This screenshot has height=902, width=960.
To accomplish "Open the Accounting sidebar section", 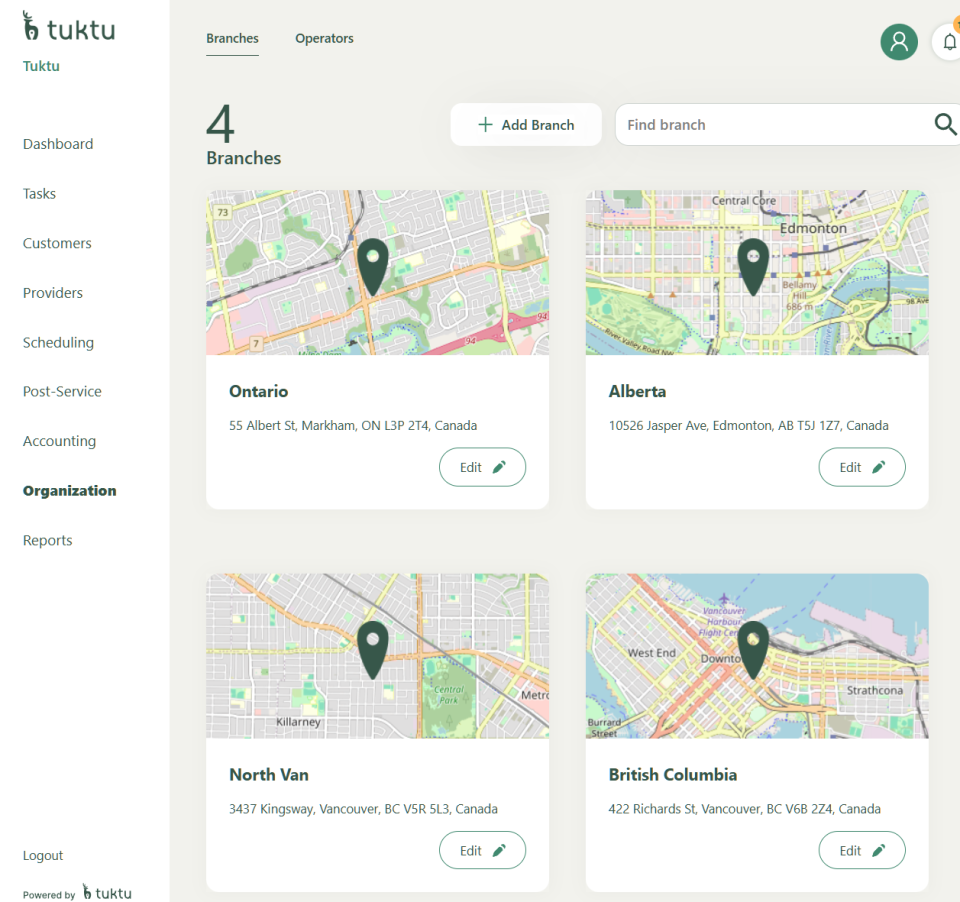I will pos(59,441).
